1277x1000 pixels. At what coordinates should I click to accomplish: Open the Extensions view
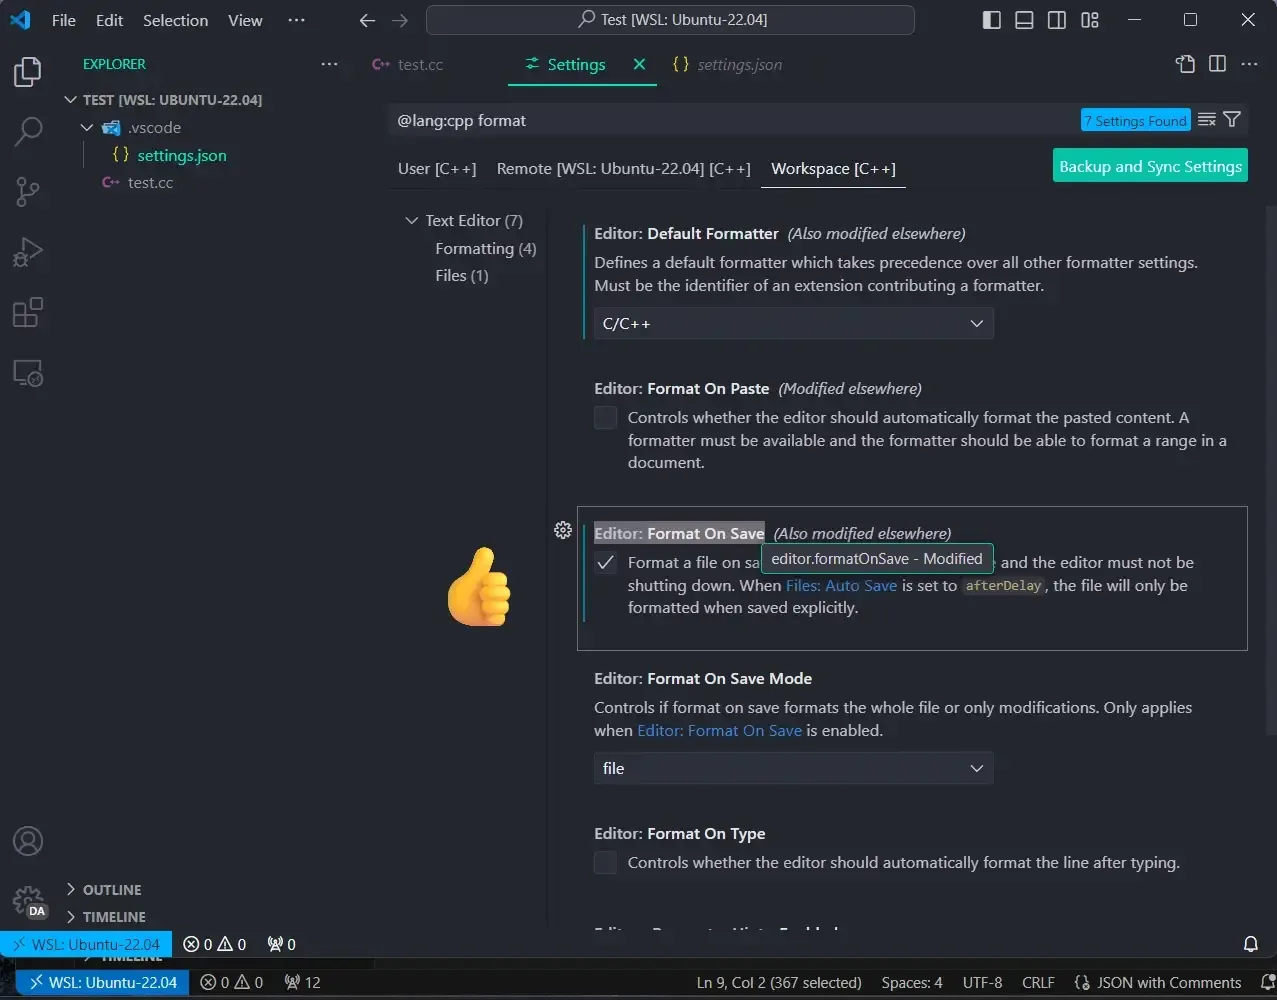(x=28, y=312)
